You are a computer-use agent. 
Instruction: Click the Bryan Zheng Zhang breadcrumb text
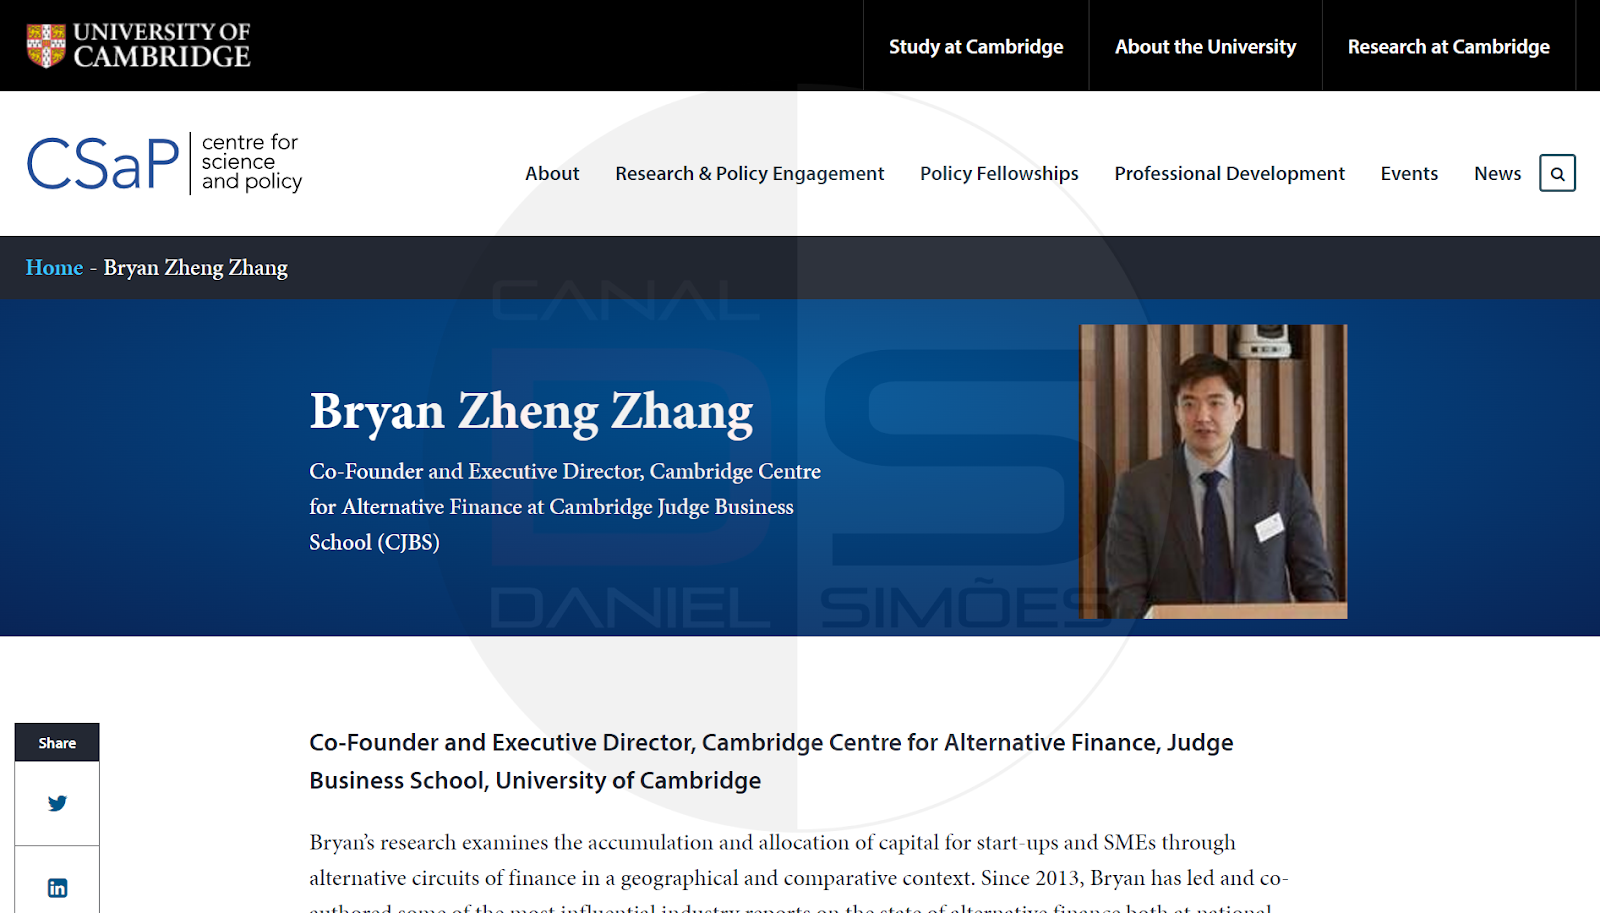click(x=196, y=267)
